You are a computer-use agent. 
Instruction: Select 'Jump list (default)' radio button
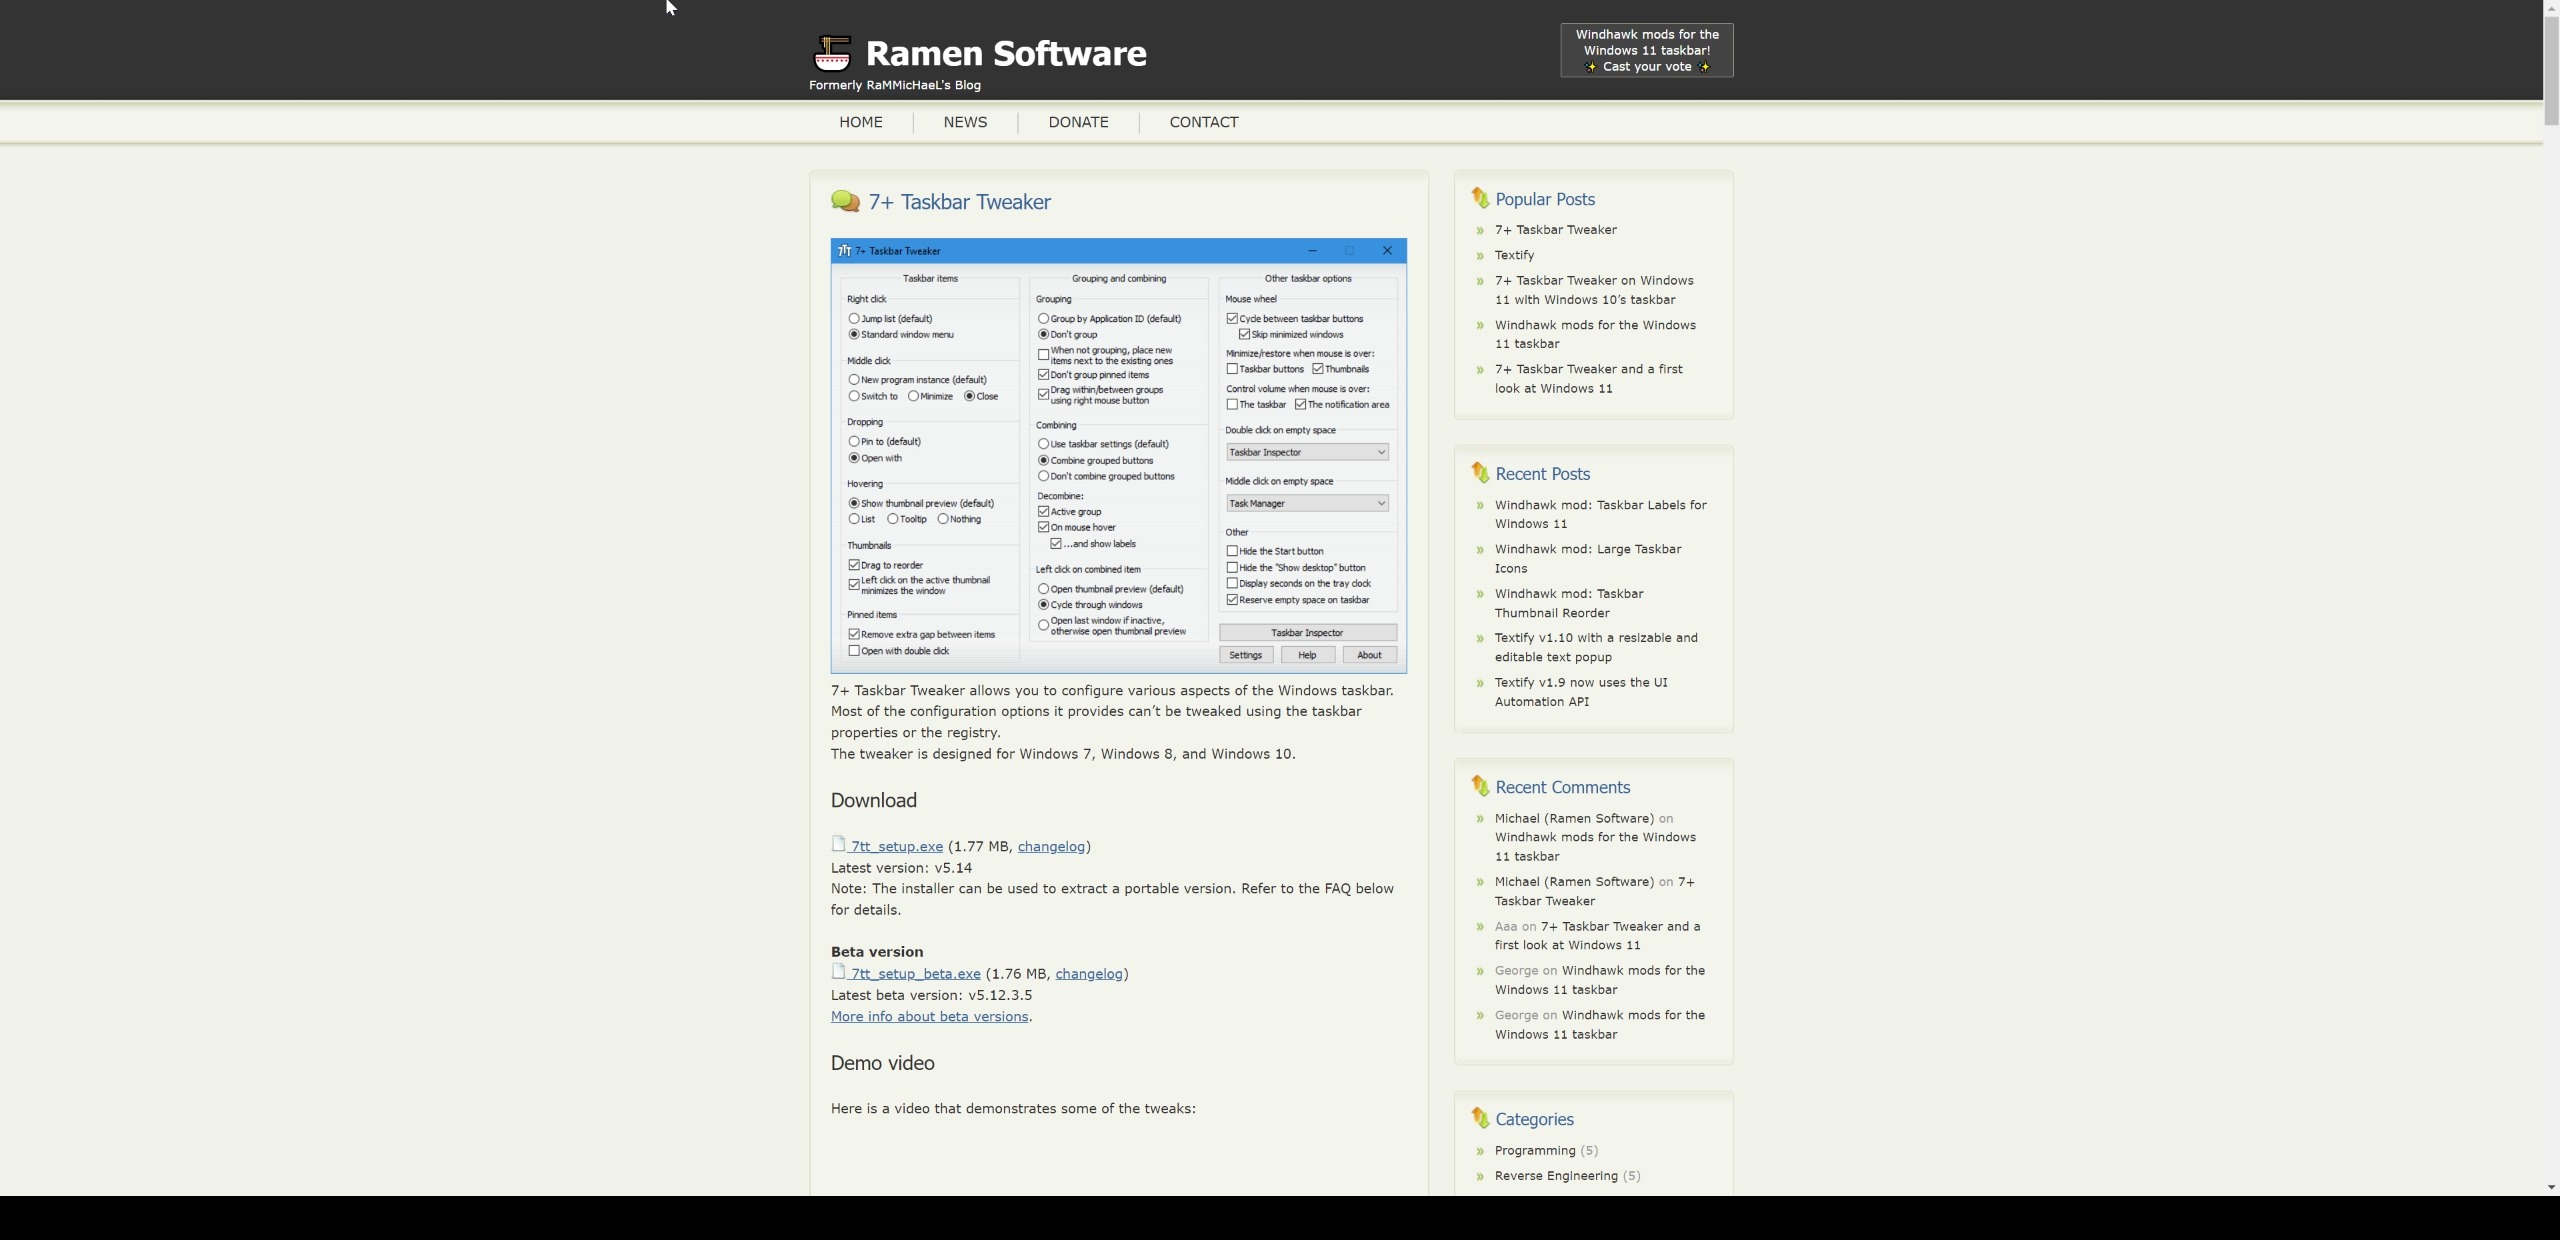coord(854,319)
